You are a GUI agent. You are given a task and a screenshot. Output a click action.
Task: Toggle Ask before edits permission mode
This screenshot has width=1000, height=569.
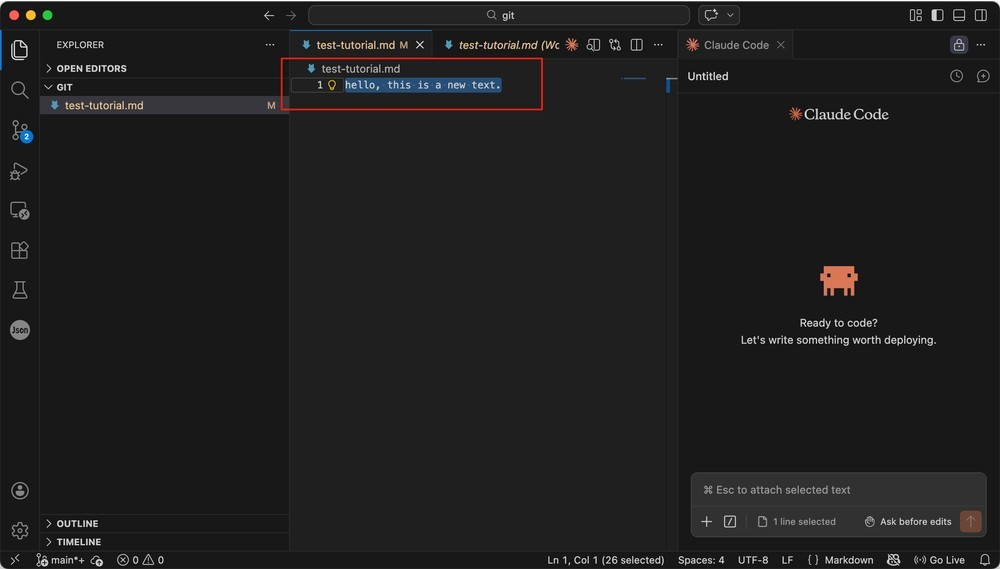tap(908, 522)
